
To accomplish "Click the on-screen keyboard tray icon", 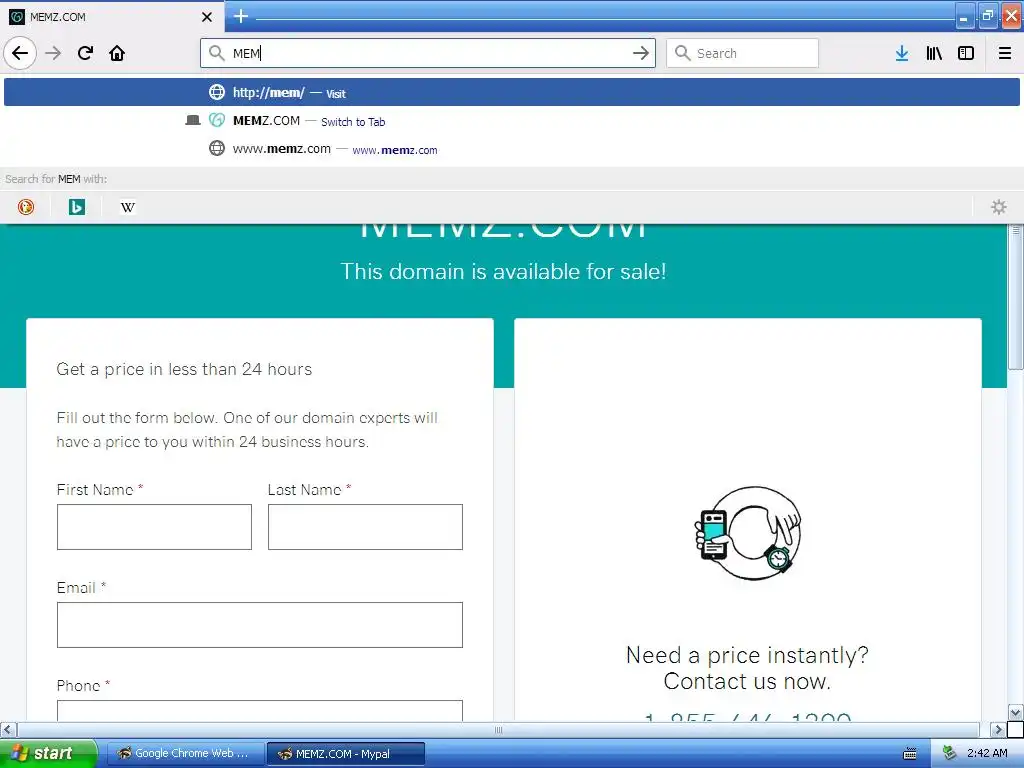I will (x=910, y=754).
